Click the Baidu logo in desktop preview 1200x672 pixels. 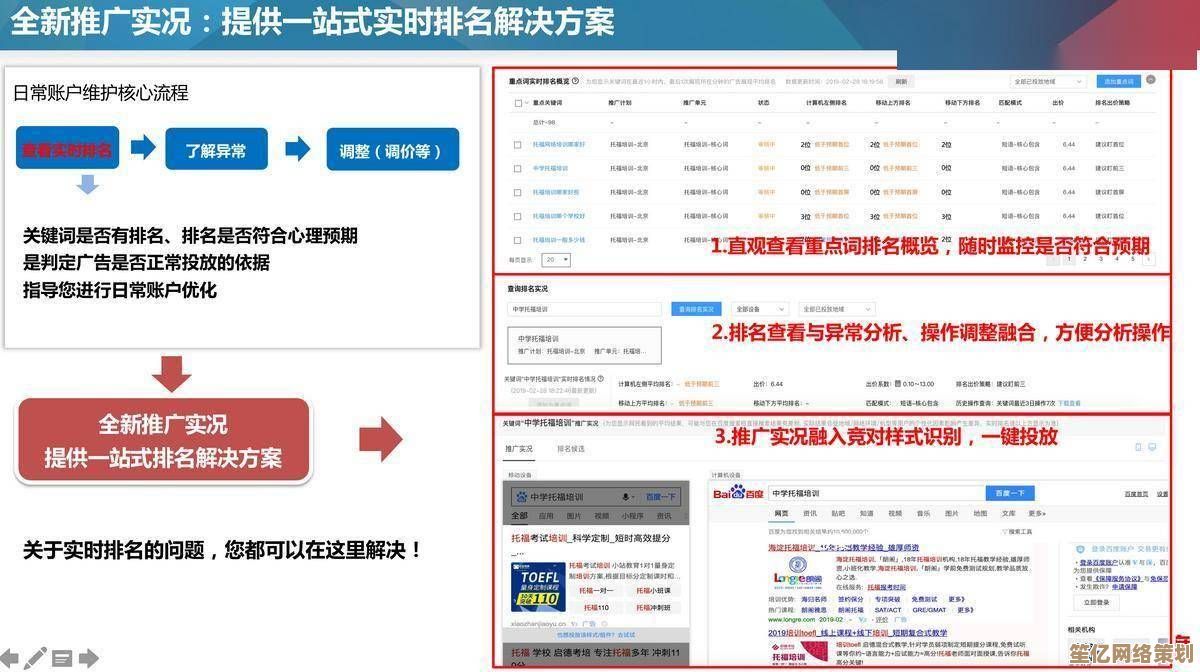(737, 493)
